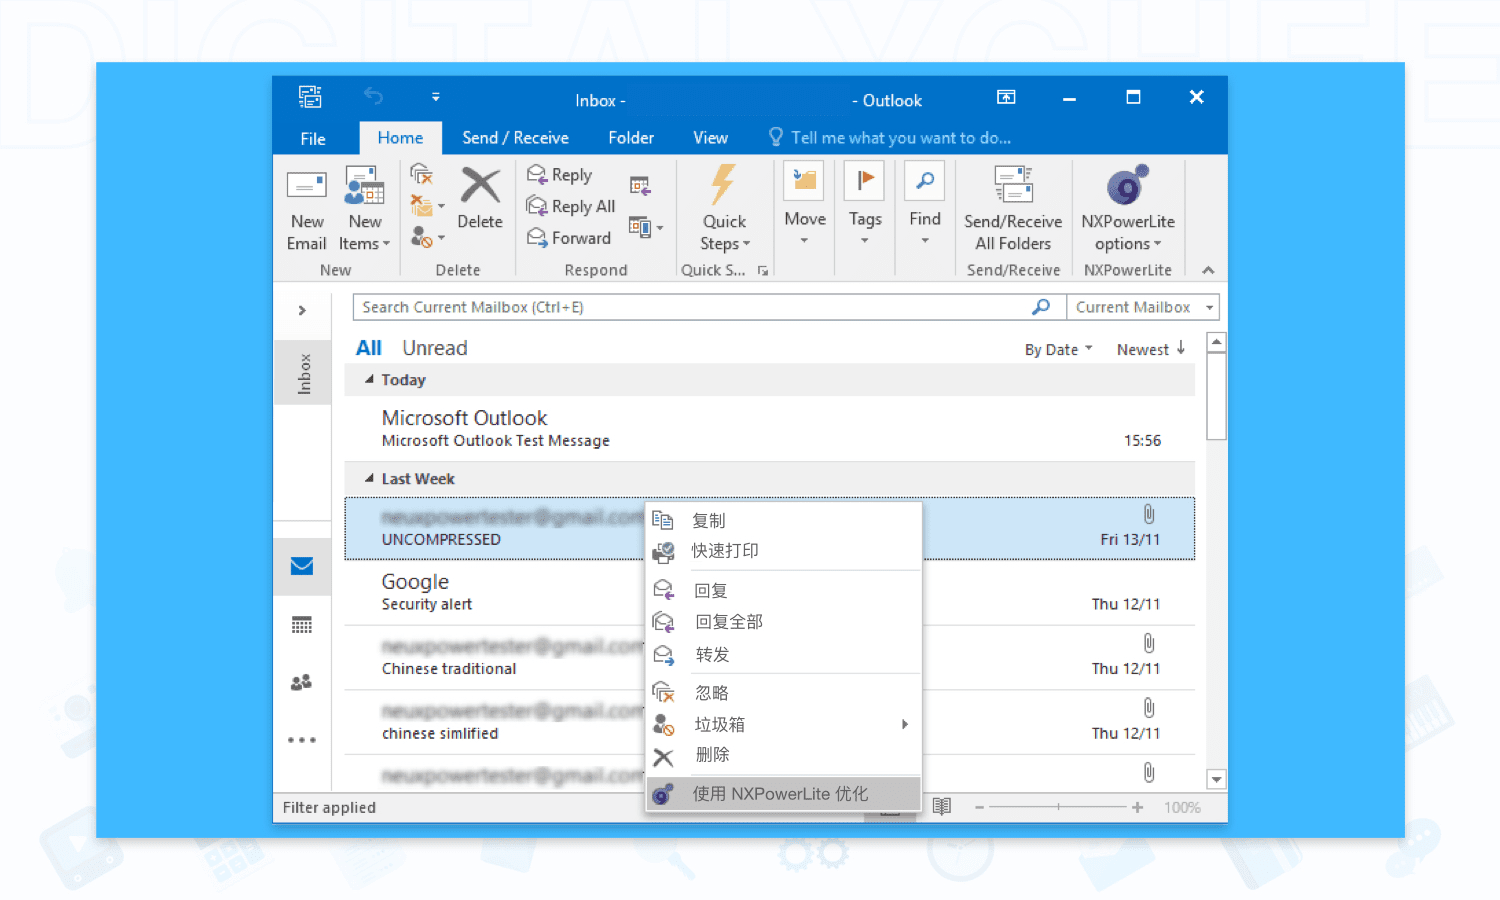Switch to Mail view in the sidebar
Viewport: 1500px width, 900px height.
[302, 566]
